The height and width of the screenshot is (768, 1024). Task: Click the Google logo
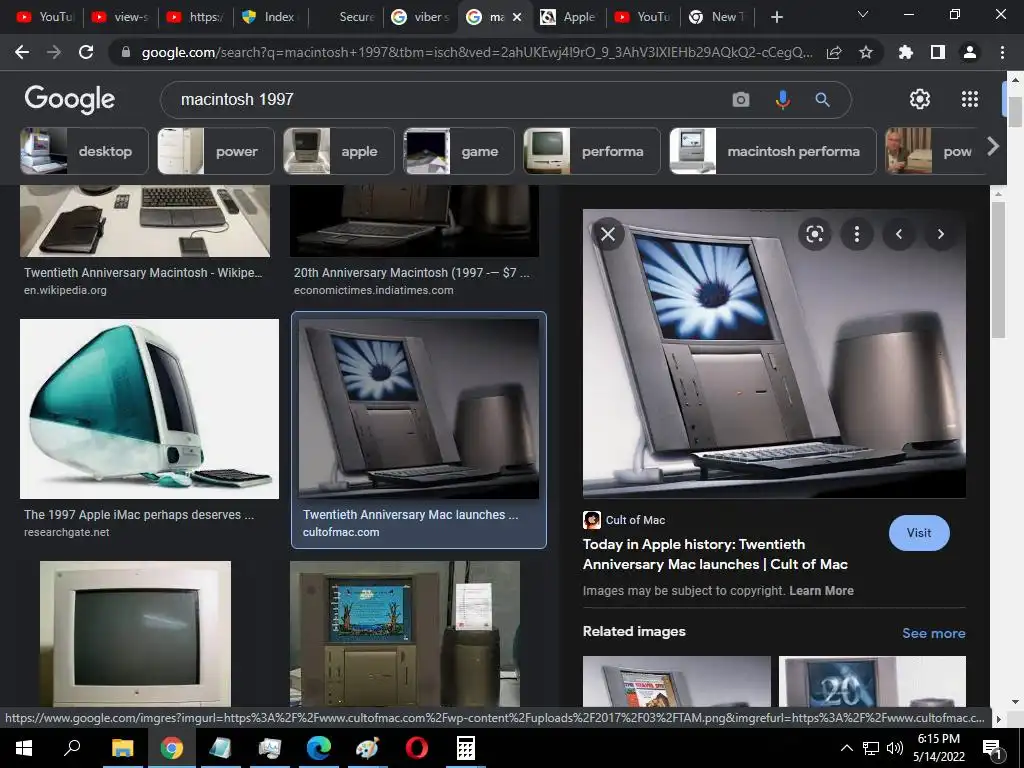[x=69, y=99]
